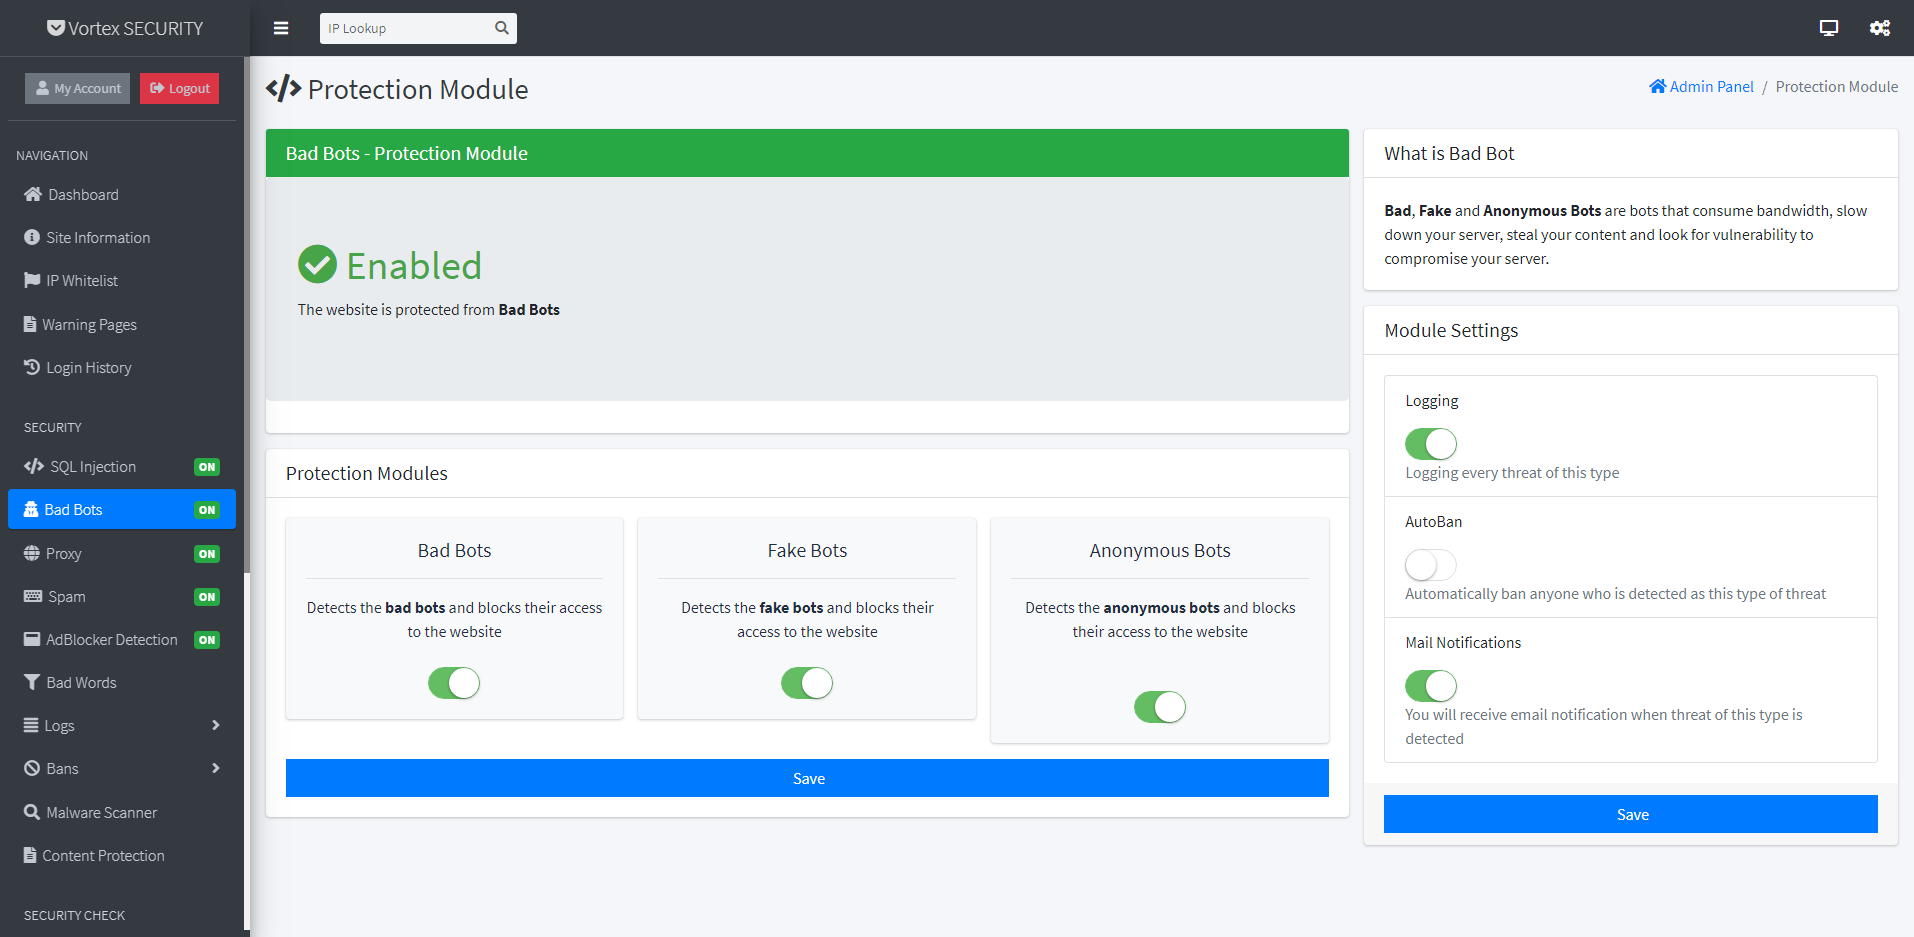Click the Admin Panel breadcrumb link
This screenshot has height=937, width=1914.
coord(1711,87)
